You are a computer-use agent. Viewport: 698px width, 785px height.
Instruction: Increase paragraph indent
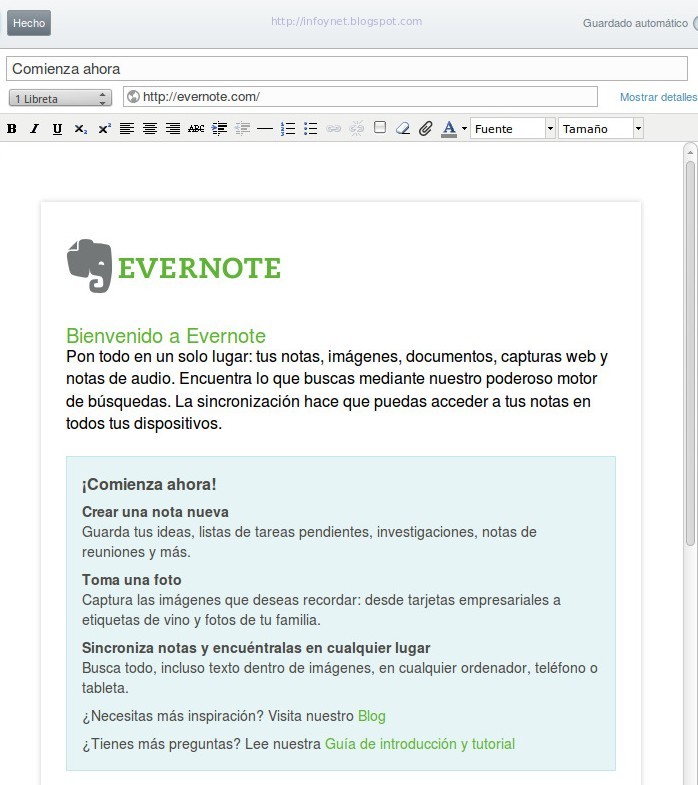click(x=219, y=129)
